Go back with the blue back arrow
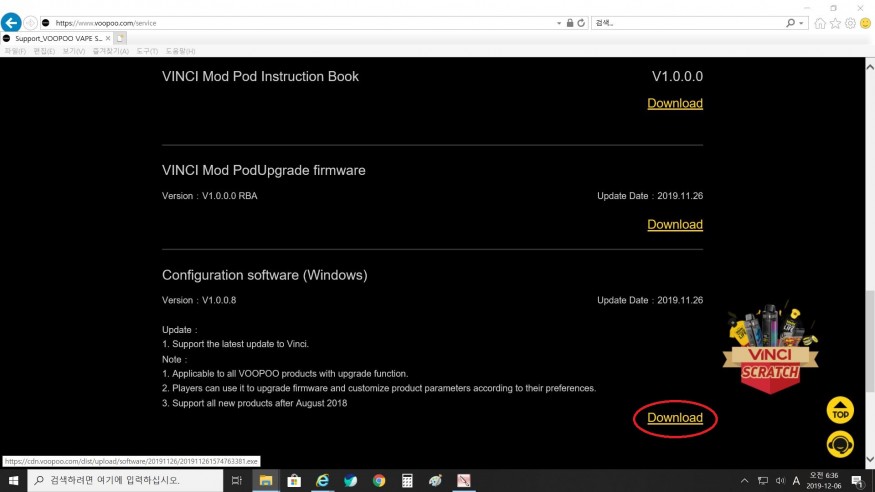Image resolution: width=875 pixels, height=492 pixels. 11,22
